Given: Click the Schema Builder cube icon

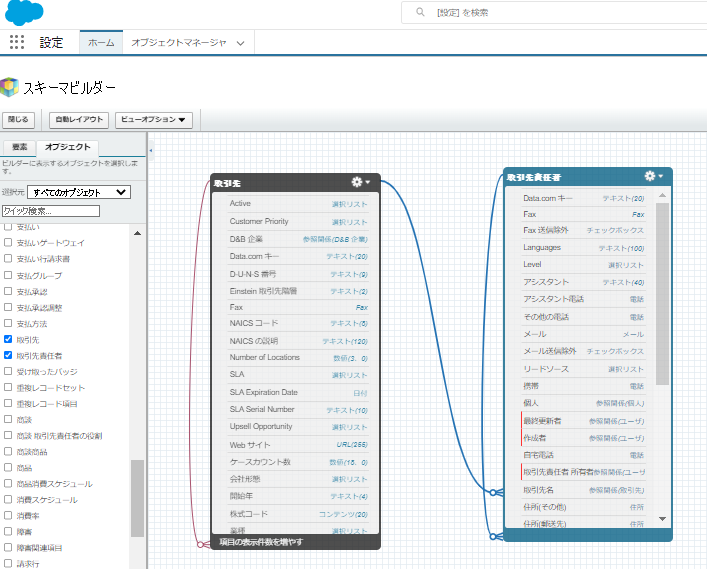Looking at the screenshot, I should click(x=9, y=87).
